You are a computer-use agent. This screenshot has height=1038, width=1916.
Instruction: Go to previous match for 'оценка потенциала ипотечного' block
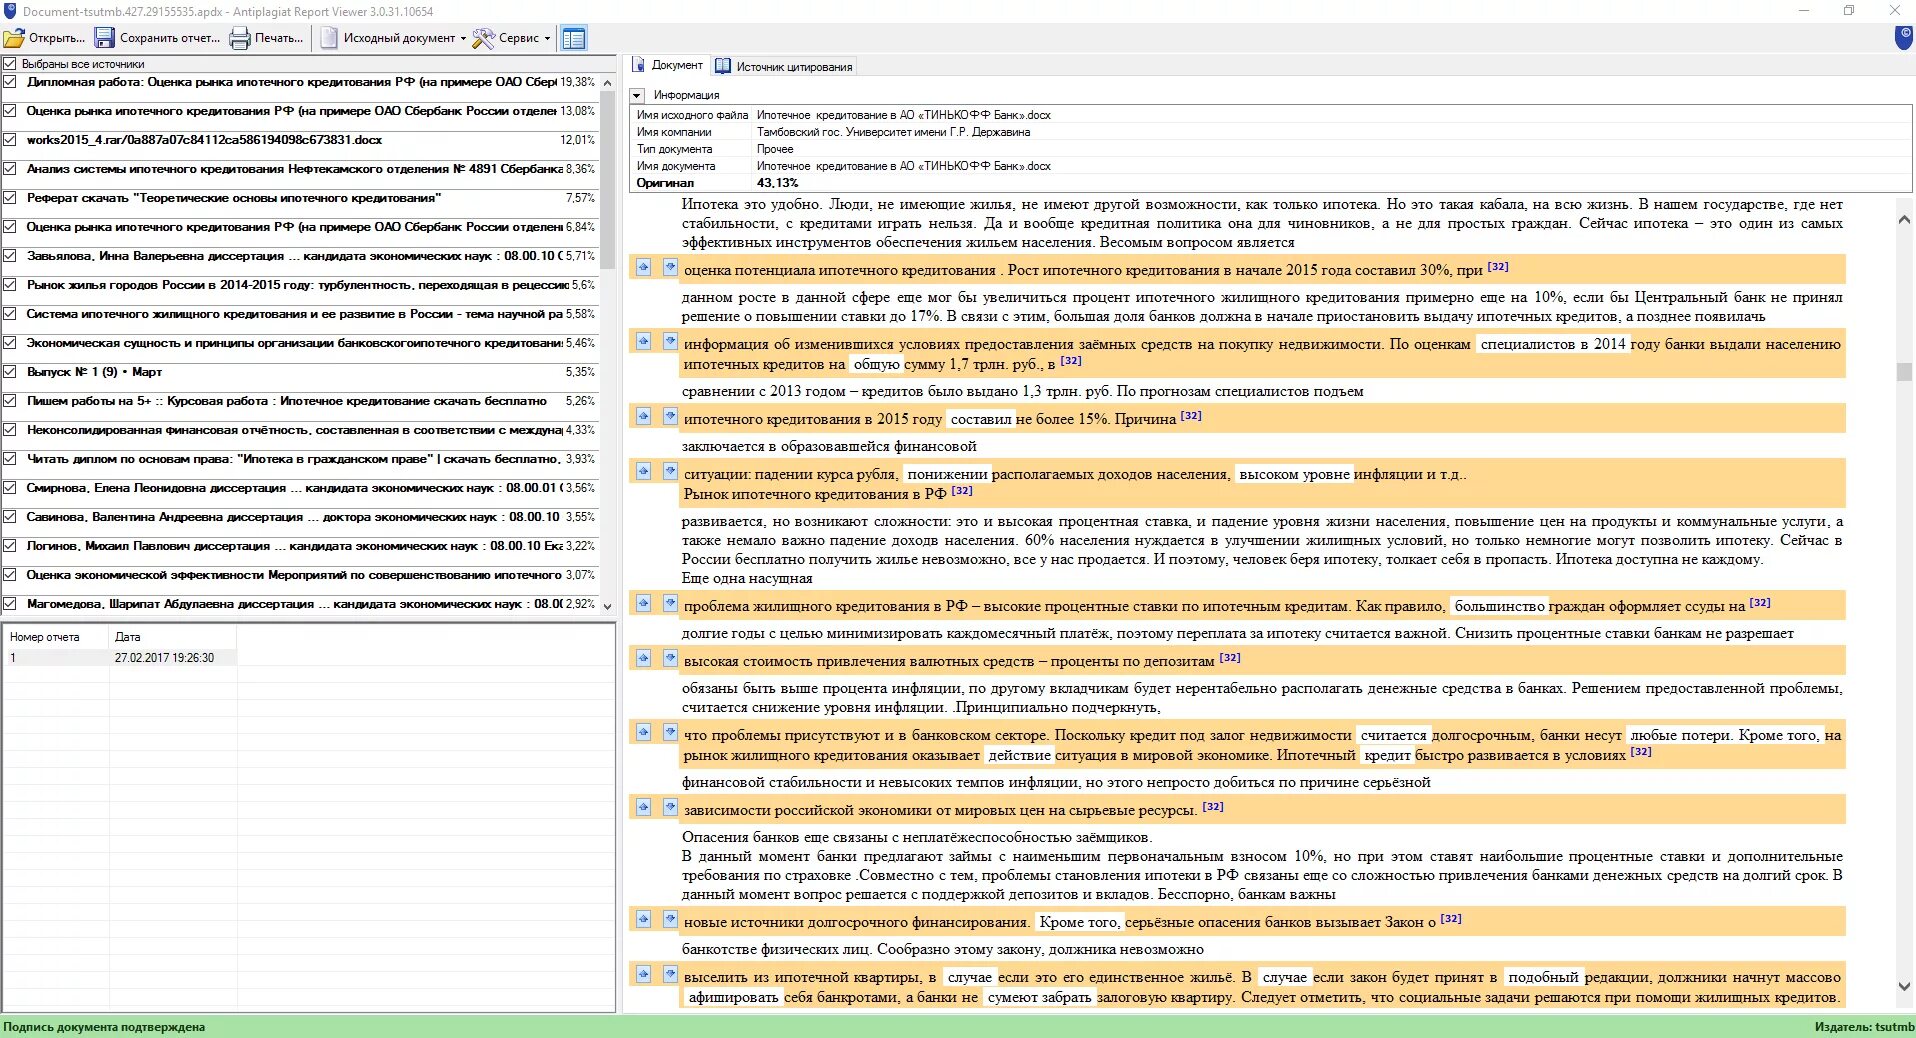(x=644, y=267)
